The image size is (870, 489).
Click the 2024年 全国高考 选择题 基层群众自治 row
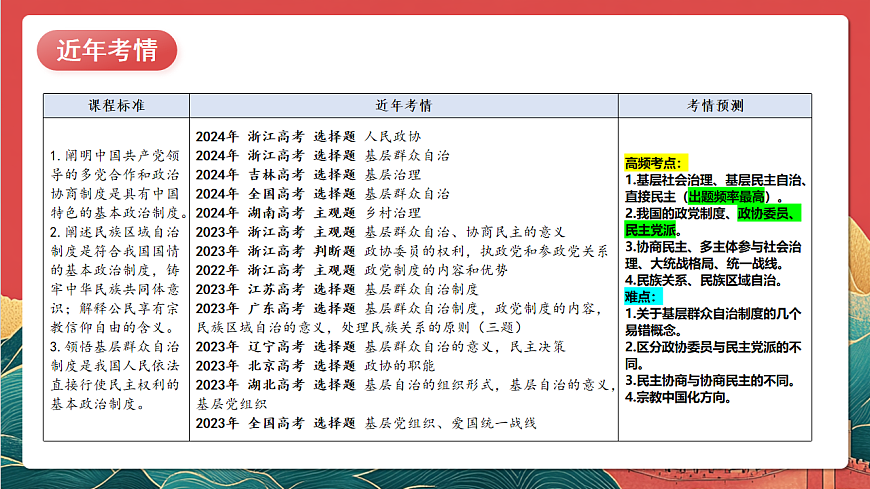point(322,194)
